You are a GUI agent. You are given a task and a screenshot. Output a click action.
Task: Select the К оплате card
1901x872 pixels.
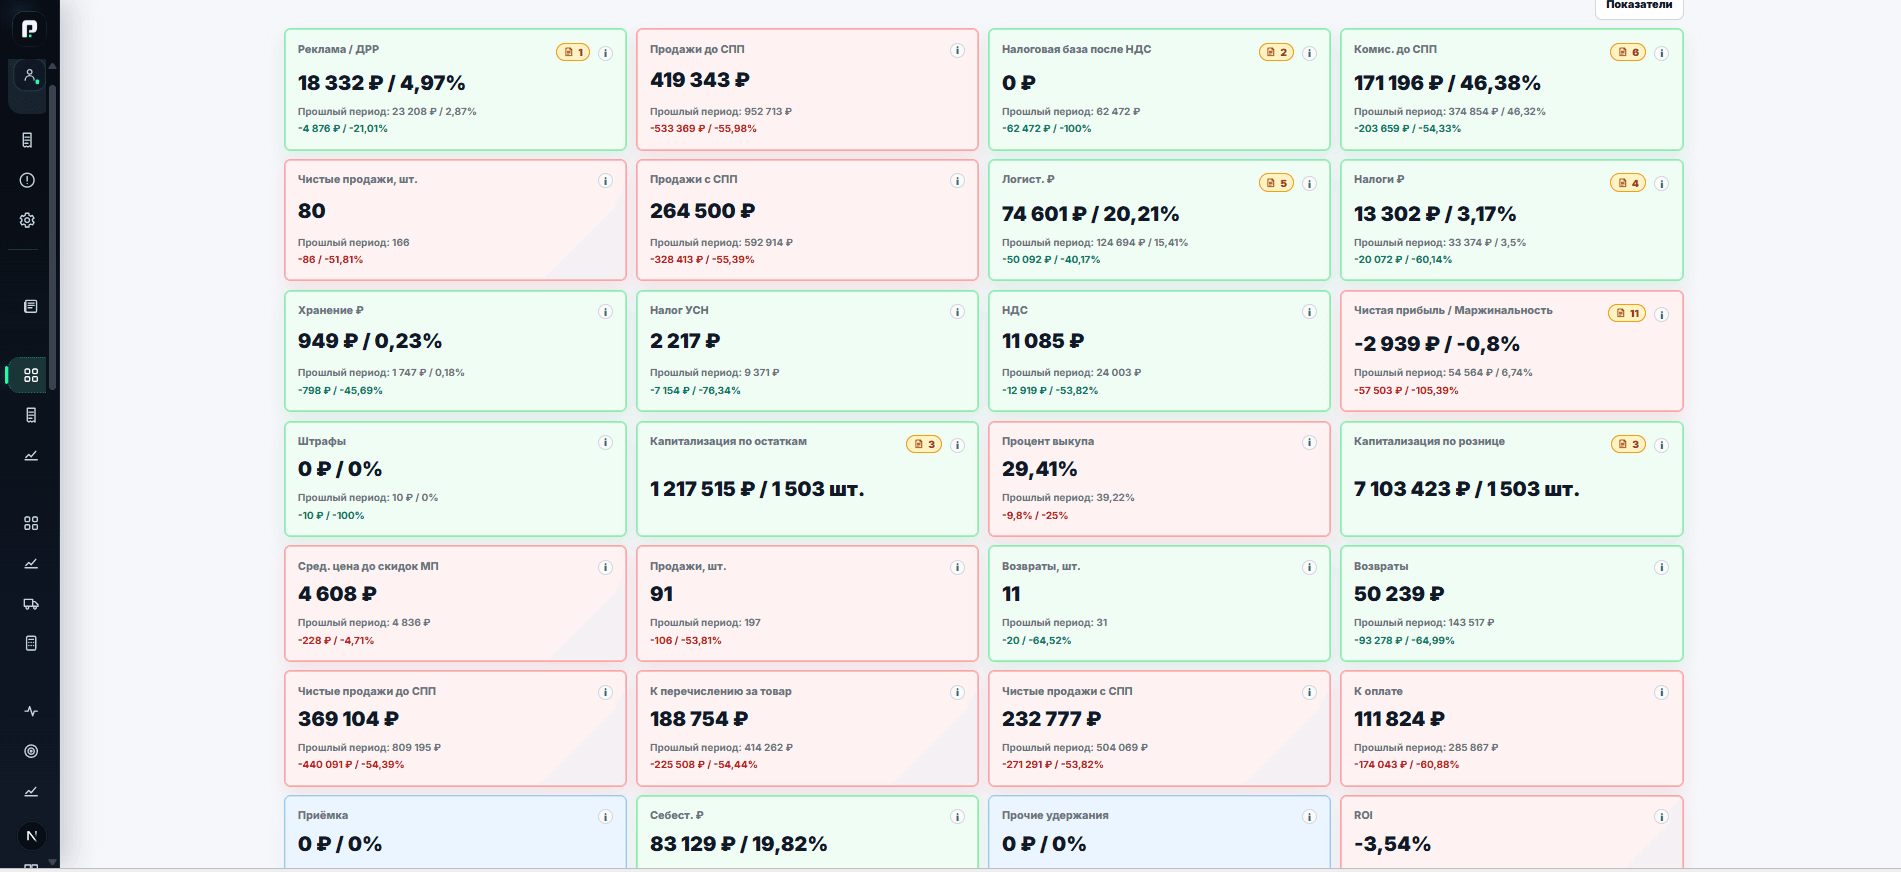point(1511,728)
